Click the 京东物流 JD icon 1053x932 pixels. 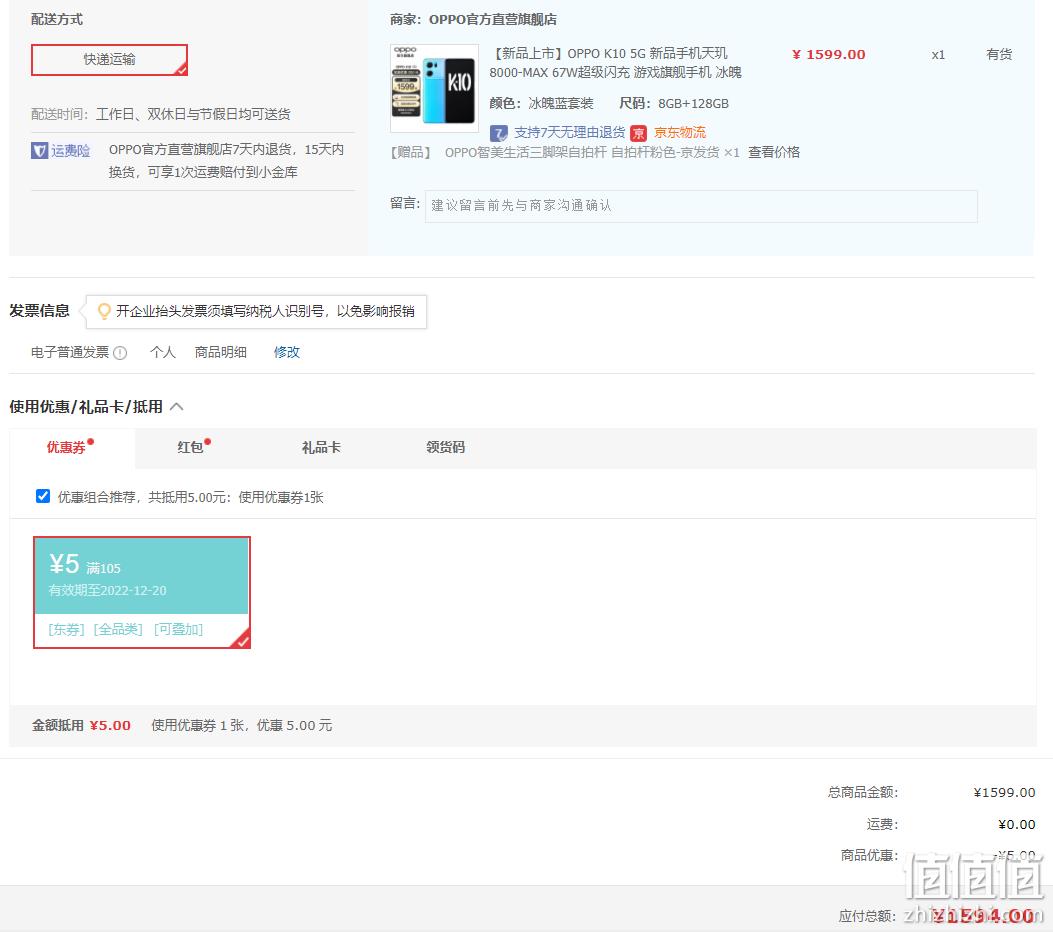click(639, 133)
